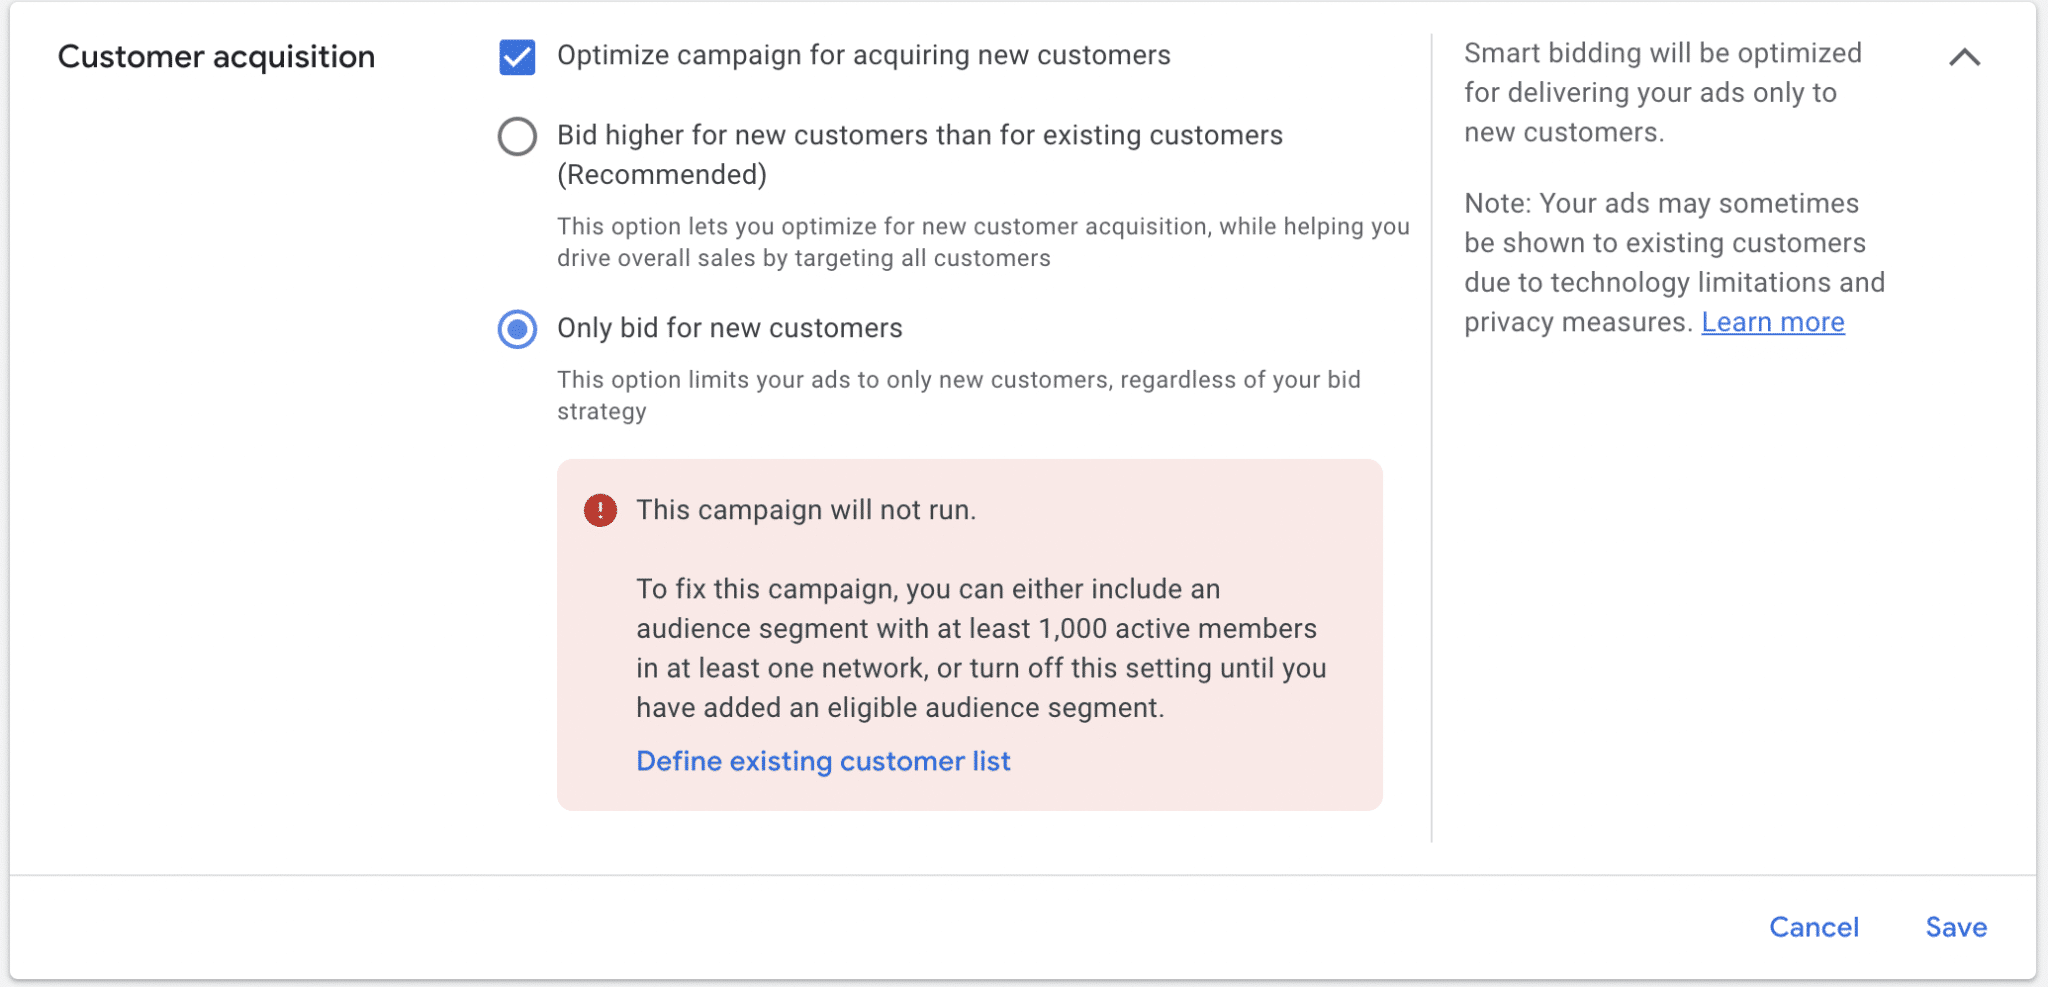
Task: Click the 'Only bid for new customers' label text
Action: tap(729, 328)
